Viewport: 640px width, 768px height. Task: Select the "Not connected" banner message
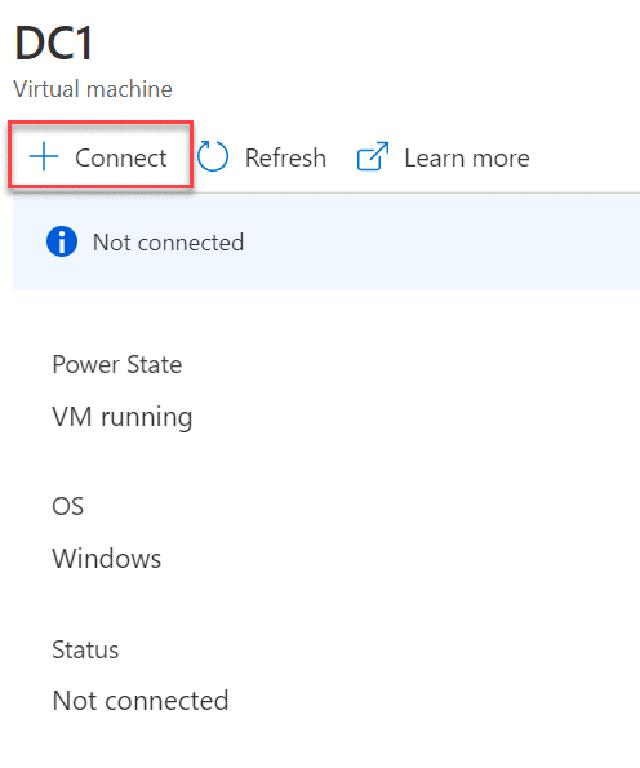pyautogui.click(x=168, y=242)
